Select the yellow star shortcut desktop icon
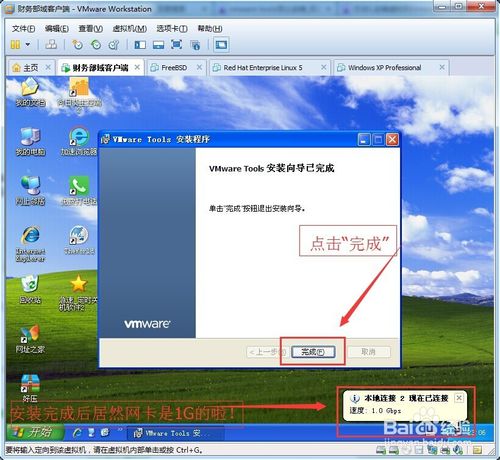500x460 pixels. tap(79, 293)
